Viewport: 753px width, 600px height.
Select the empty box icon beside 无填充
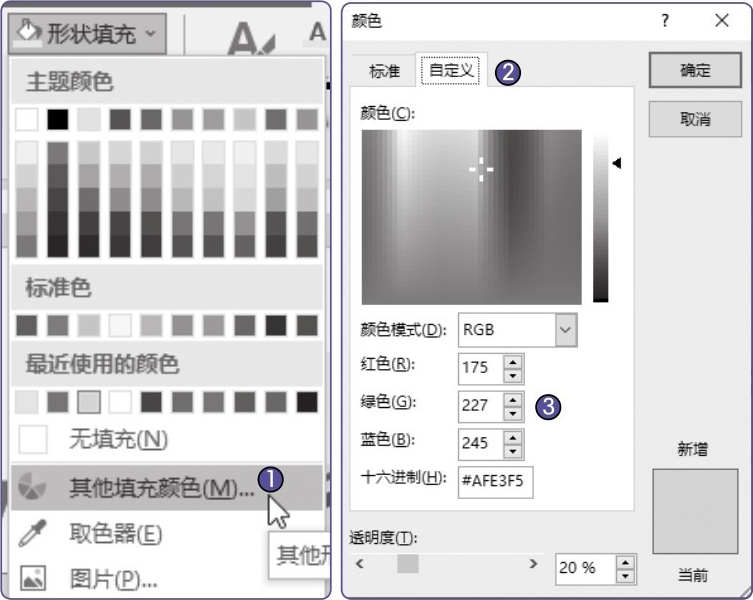click(33, 439)
